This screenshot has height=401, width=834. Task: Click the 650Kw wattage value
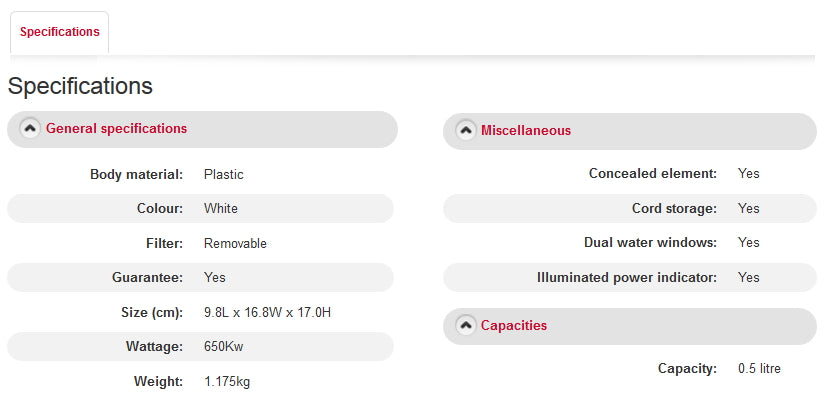[225, 347]
